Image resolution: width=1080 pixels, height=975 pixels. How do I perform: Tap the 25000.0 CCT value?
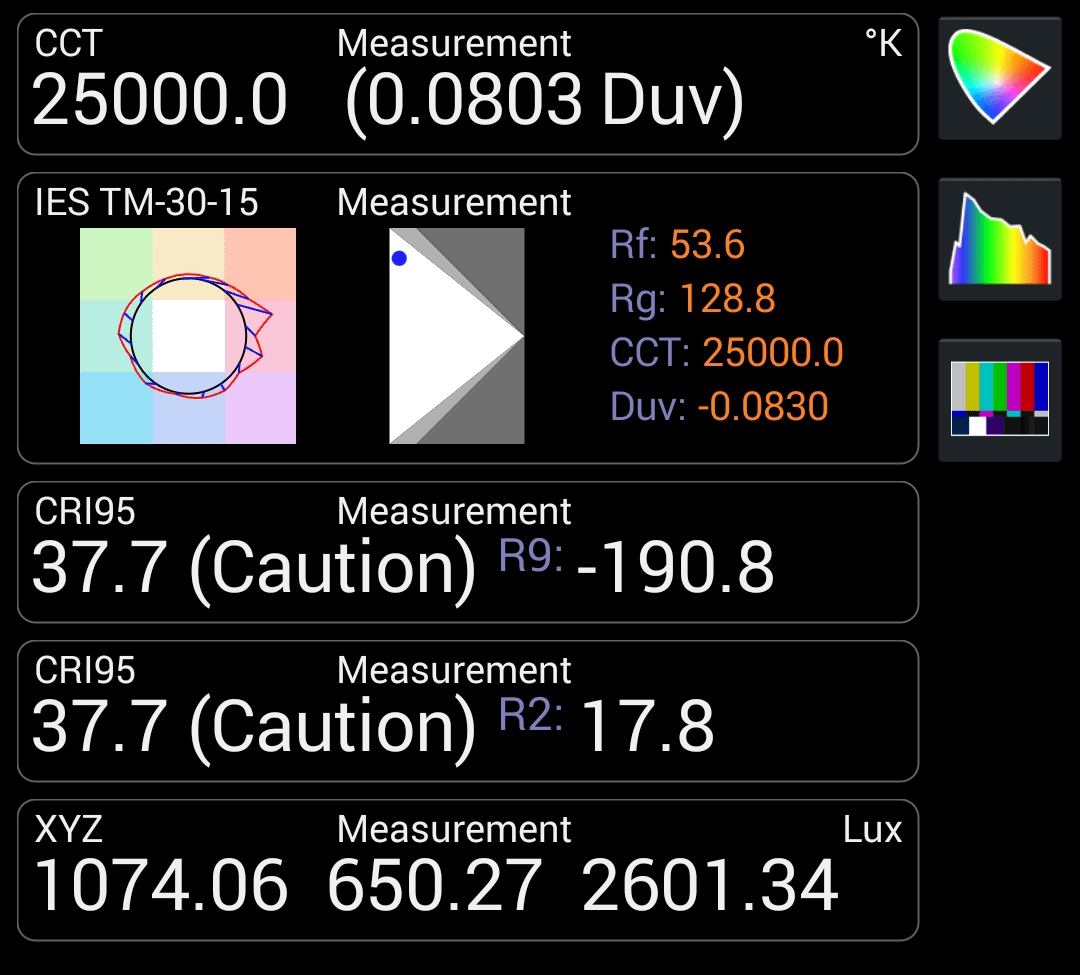click(160, 101)
